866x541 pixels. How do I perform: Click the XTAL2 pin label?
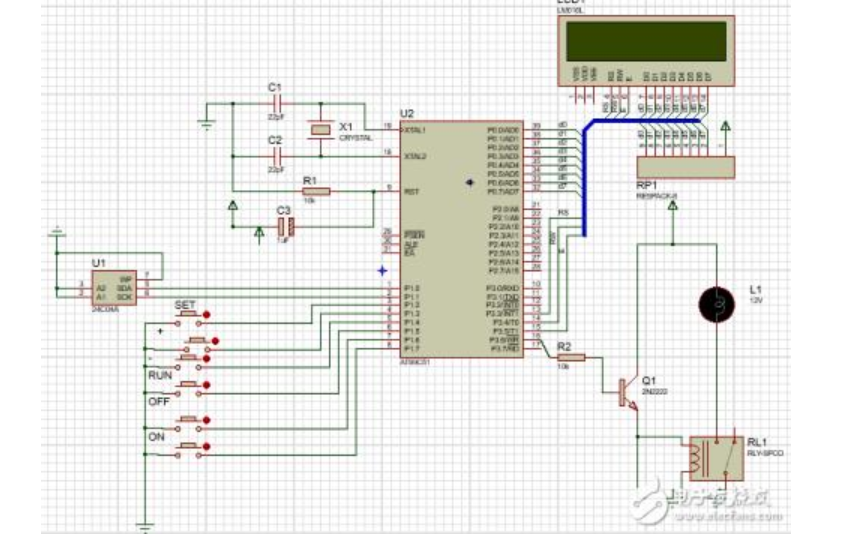(x=415, y=156)
